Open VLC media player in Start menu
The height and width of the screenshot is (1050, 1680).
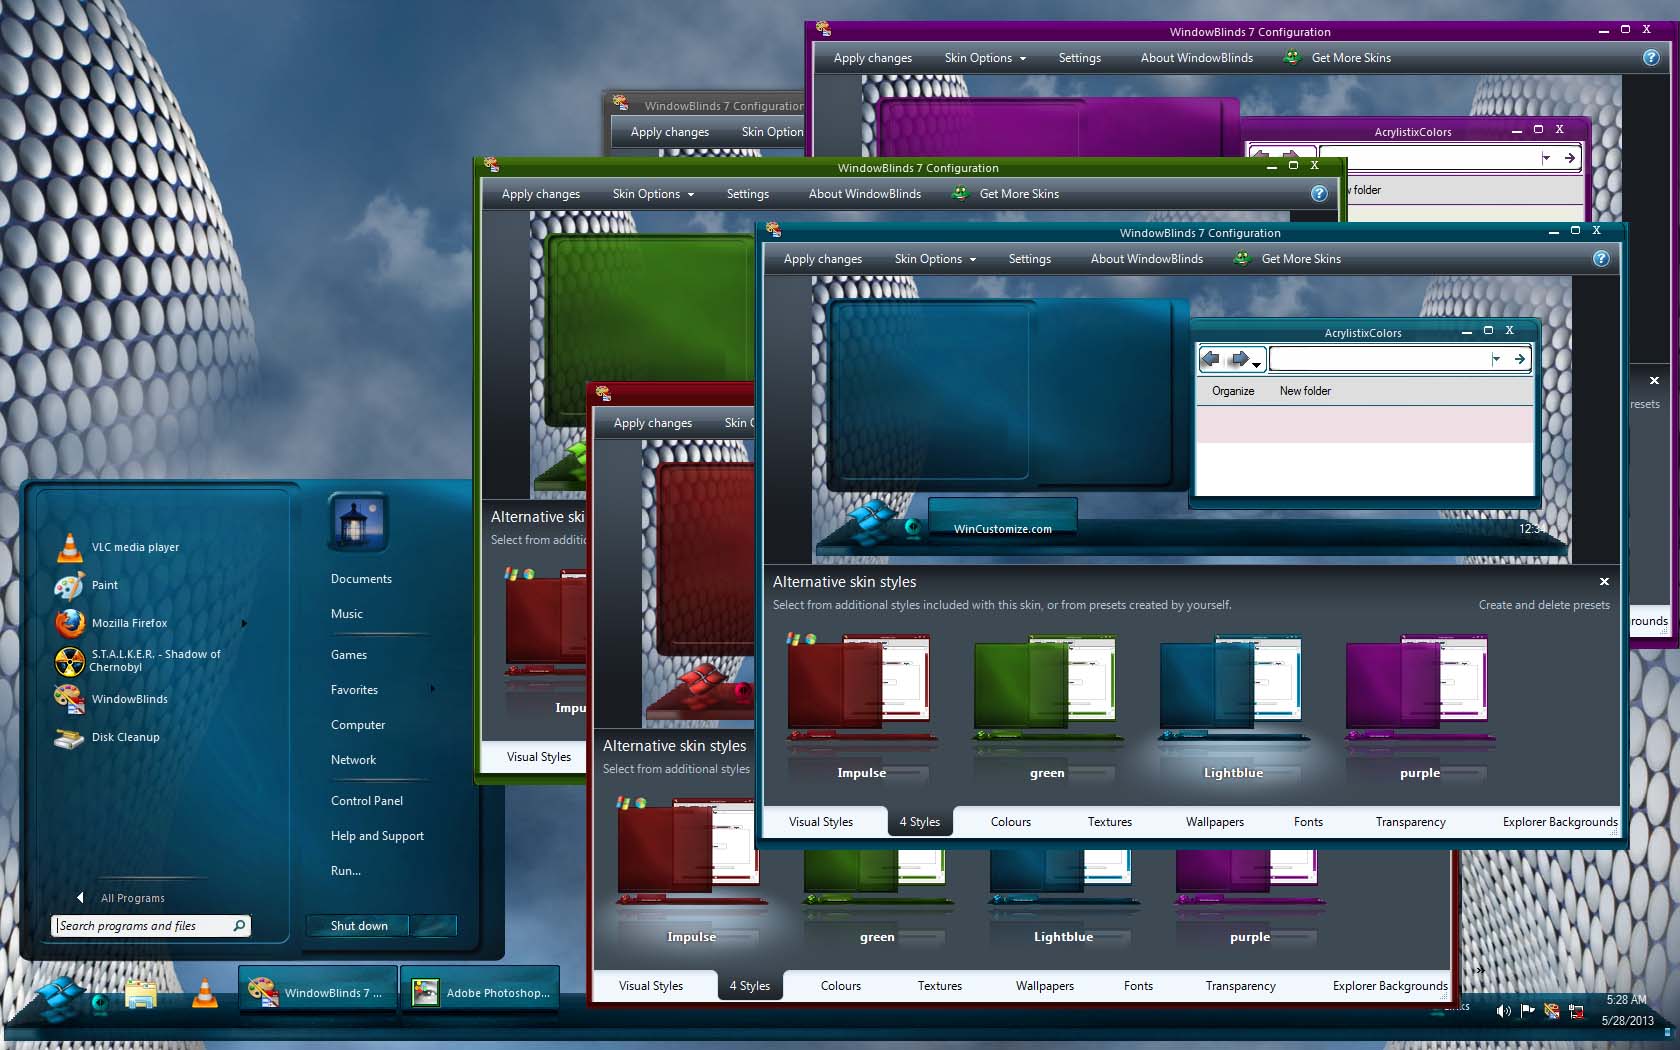coord(120,547)
